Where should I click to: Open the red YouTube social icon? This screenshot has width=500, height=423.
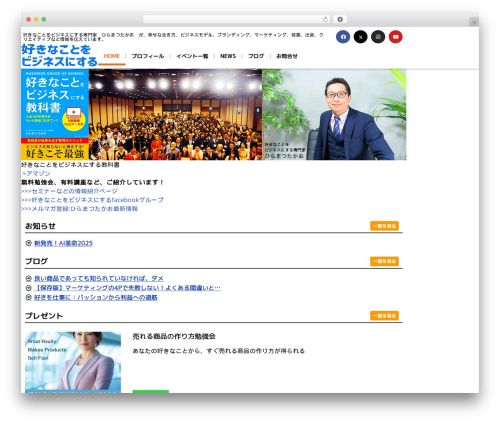pos(396,37)
